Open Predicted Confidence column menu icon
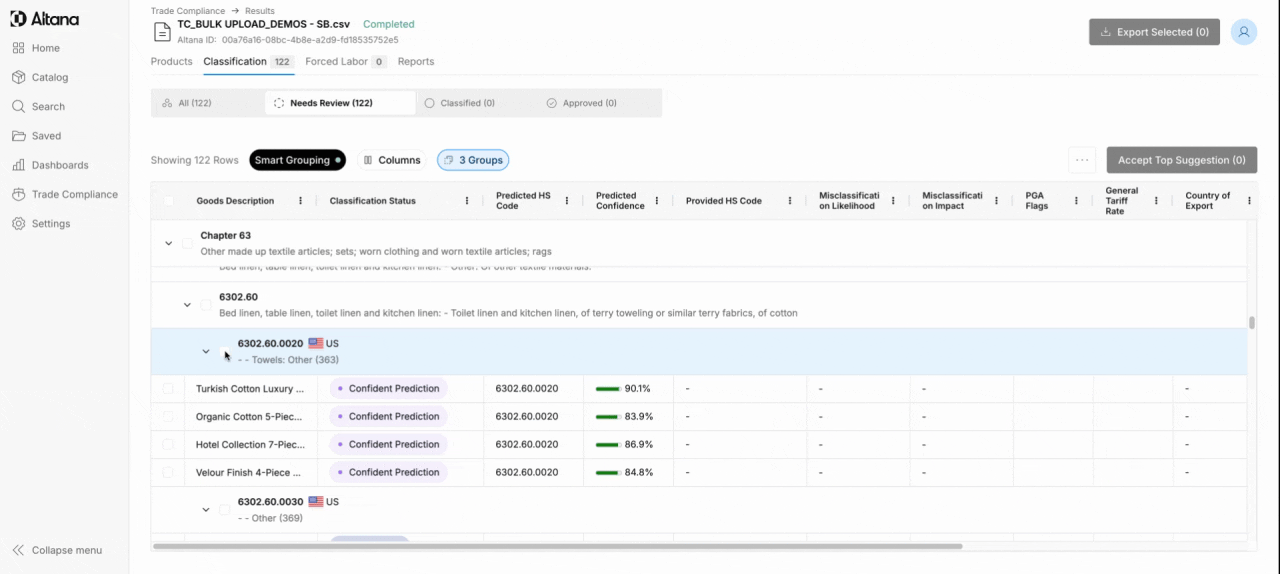This screenshot has height=574, width=1280. 657,201
